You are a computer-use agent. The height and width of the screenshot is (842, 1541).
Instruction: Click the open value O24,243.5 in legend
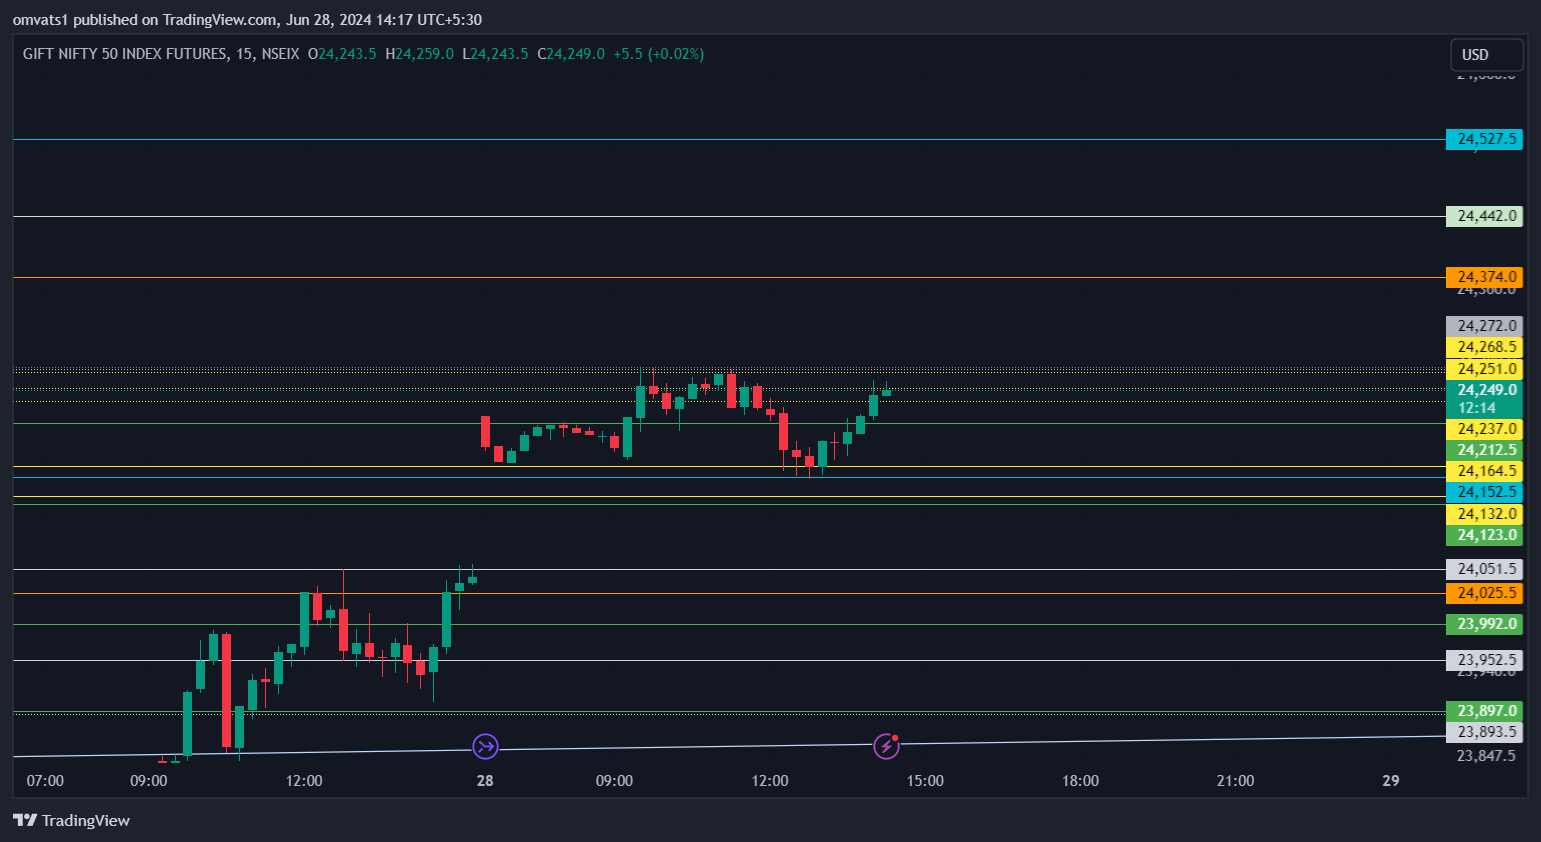click(x=342, y=54)
